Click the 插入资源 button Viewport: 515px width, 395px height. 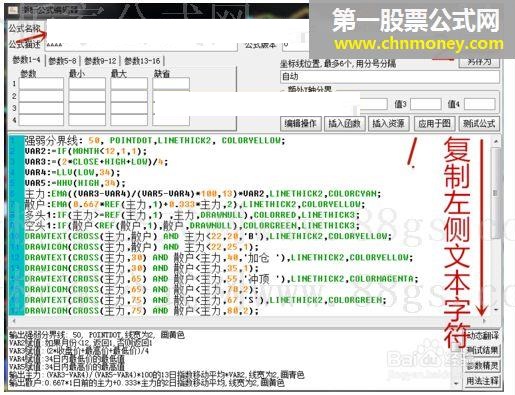pos(389,124)
